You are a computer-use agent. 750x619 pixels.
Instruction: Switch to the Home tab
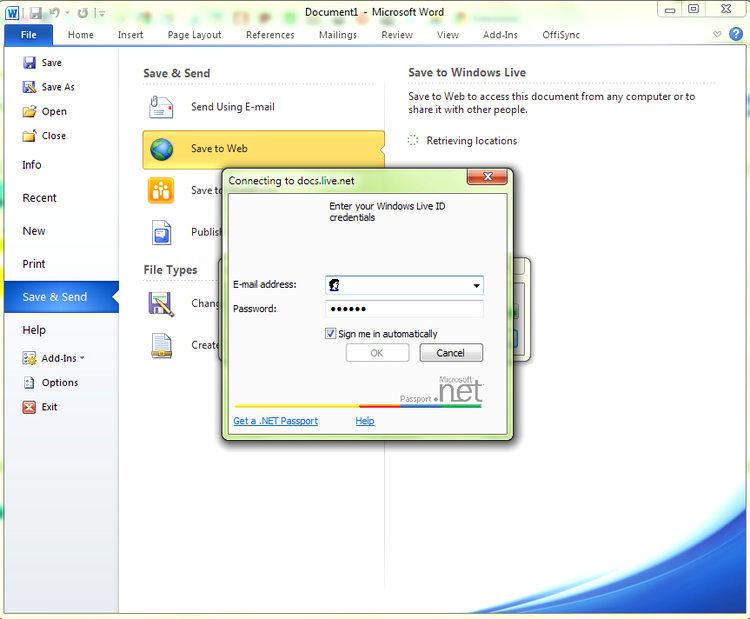tap(80, 35)
